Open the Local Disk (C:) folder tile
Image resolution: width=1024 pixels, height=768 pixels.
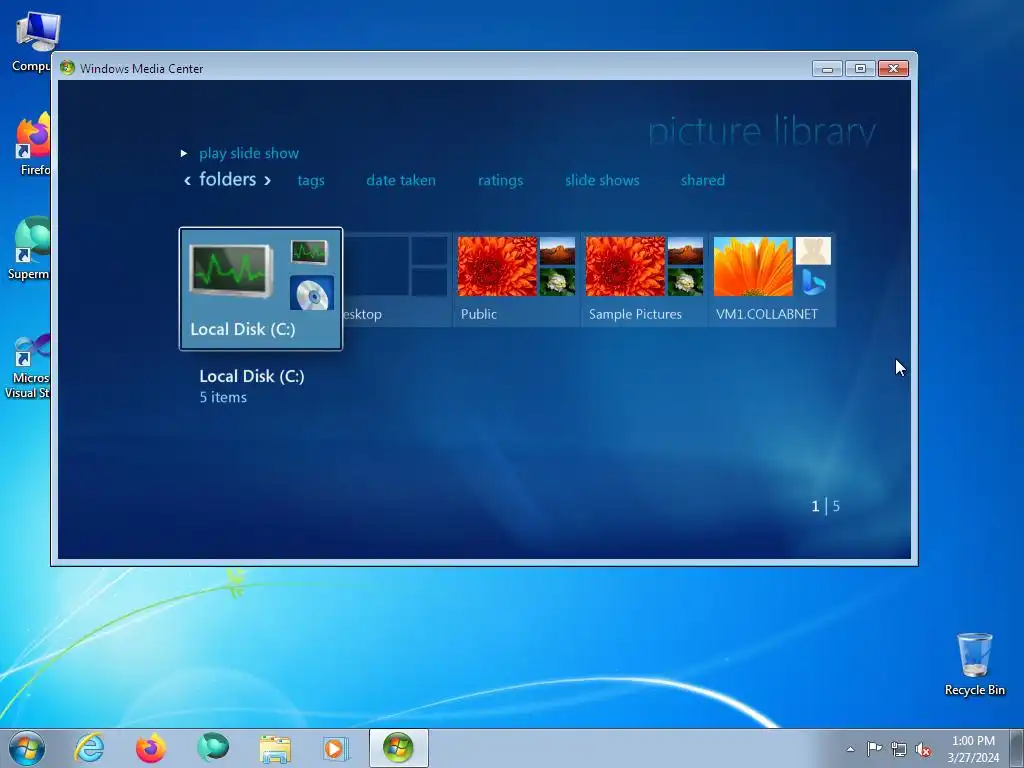click(x=261, y=289)
